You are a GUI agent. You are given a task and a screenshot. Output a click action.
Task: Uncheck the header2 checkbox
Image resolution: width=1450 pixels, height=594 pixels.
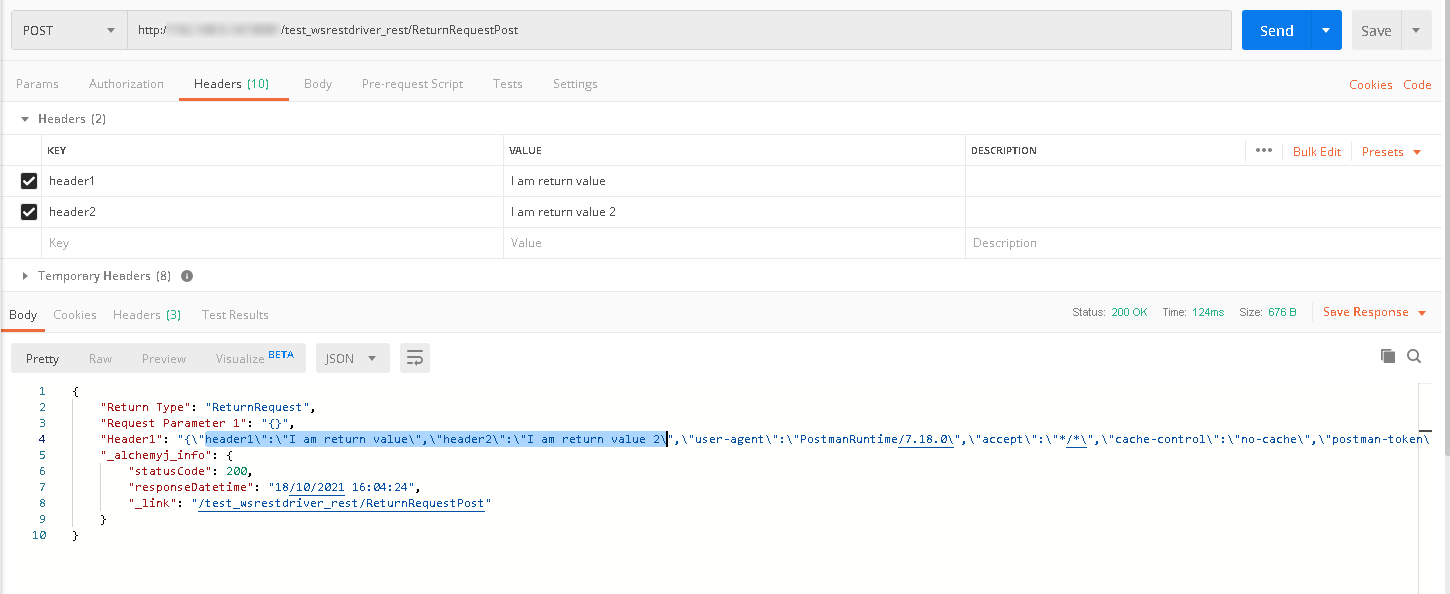(x=29, y=212)
